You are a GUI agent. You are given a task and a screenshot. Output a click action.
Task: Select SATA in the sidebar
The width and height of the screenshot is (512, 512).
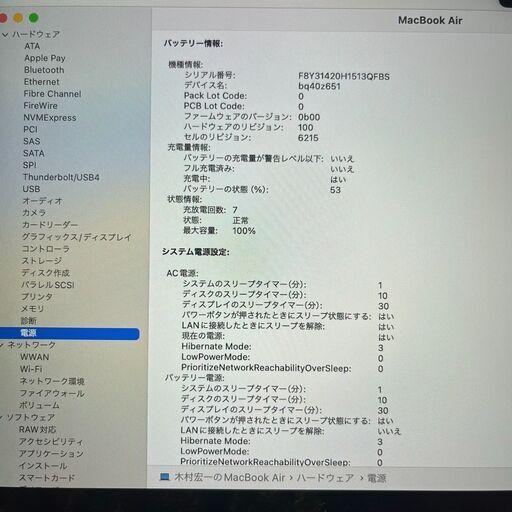pos(33,153)
